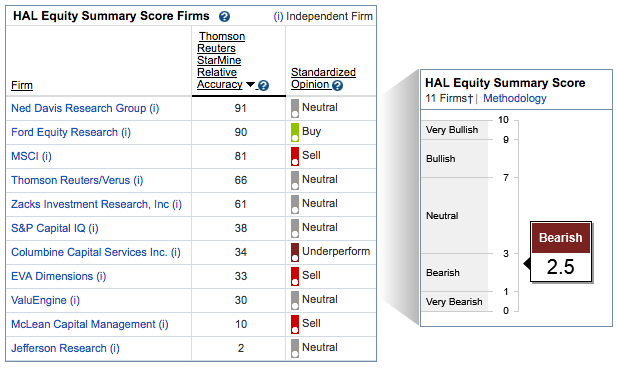This screenshot has height=369, width=617.
Task: Open Zacks Investment Research, Inc link
Action: pyautogui.click(x=96, y=204)
